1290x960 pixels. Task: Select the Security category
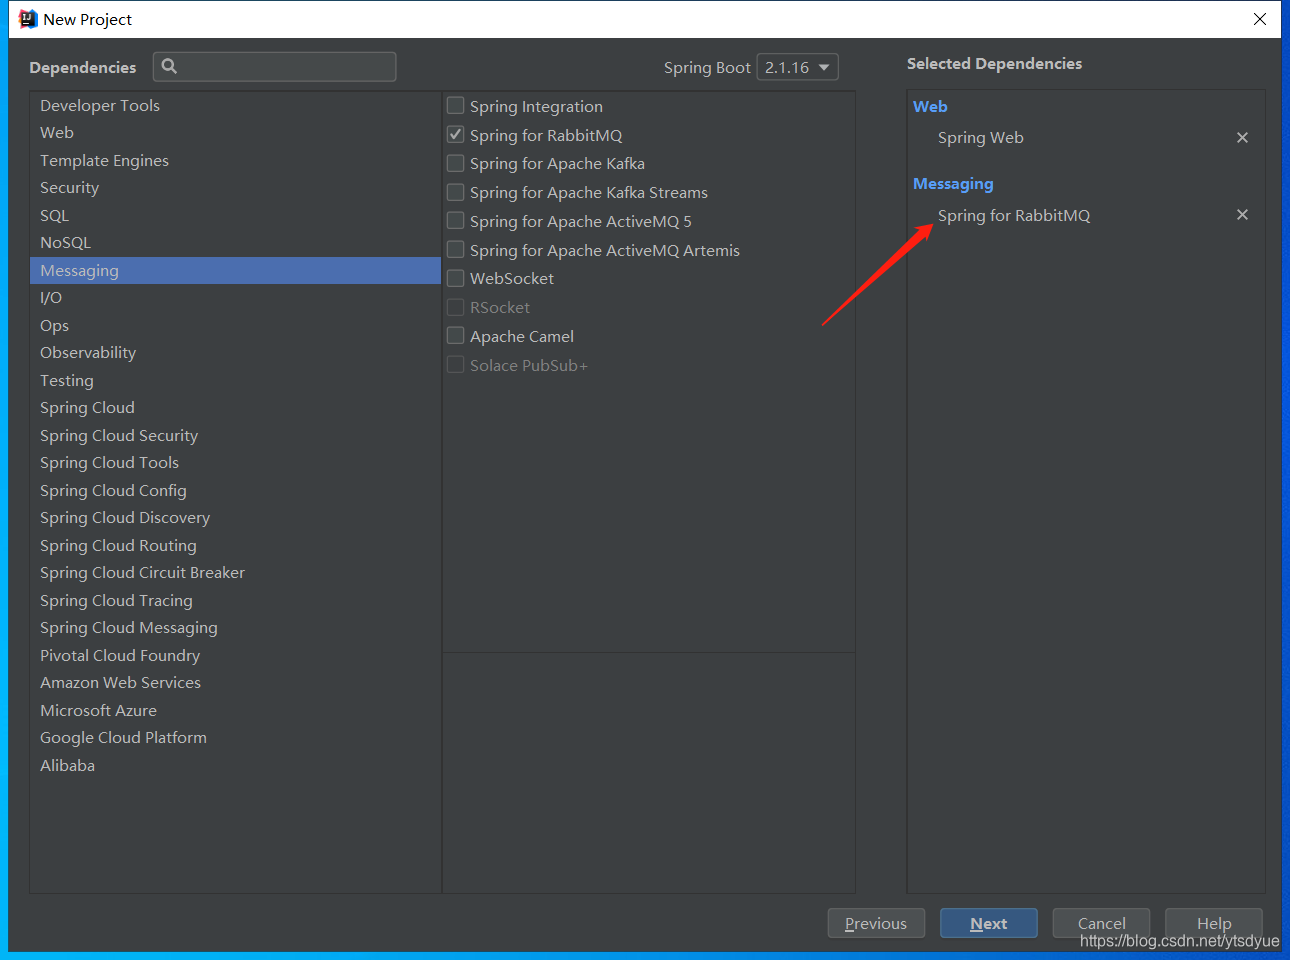[x=235, y=188]
